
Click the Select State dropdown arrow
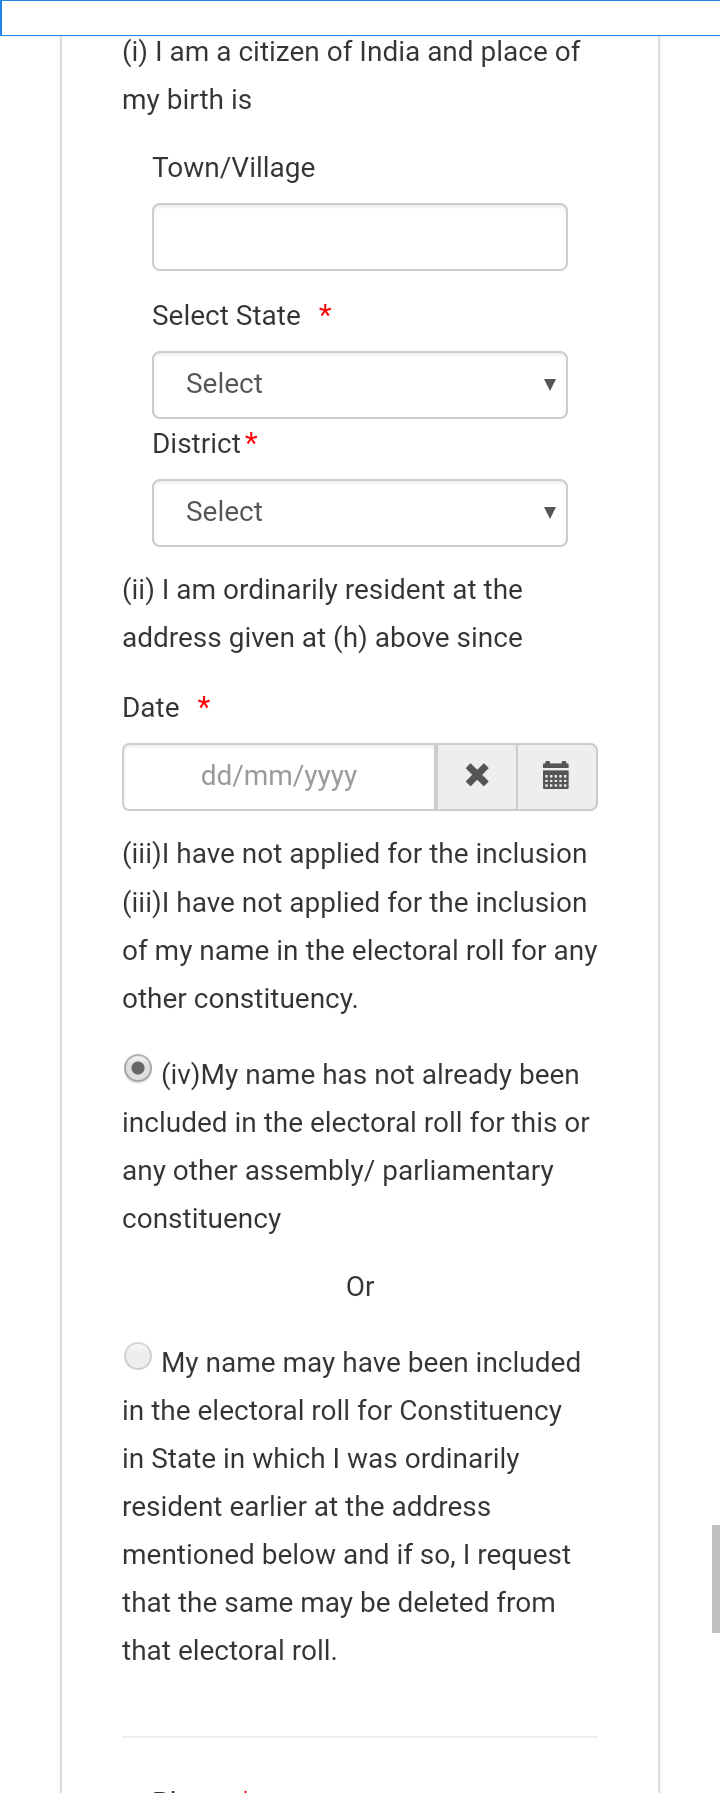coord(549,385)
